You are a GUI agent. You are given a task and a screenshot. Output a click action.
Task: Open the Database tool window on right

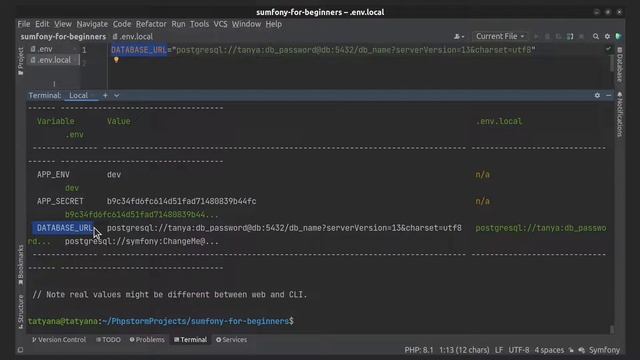pyautogui.click(x=620, y=64)
